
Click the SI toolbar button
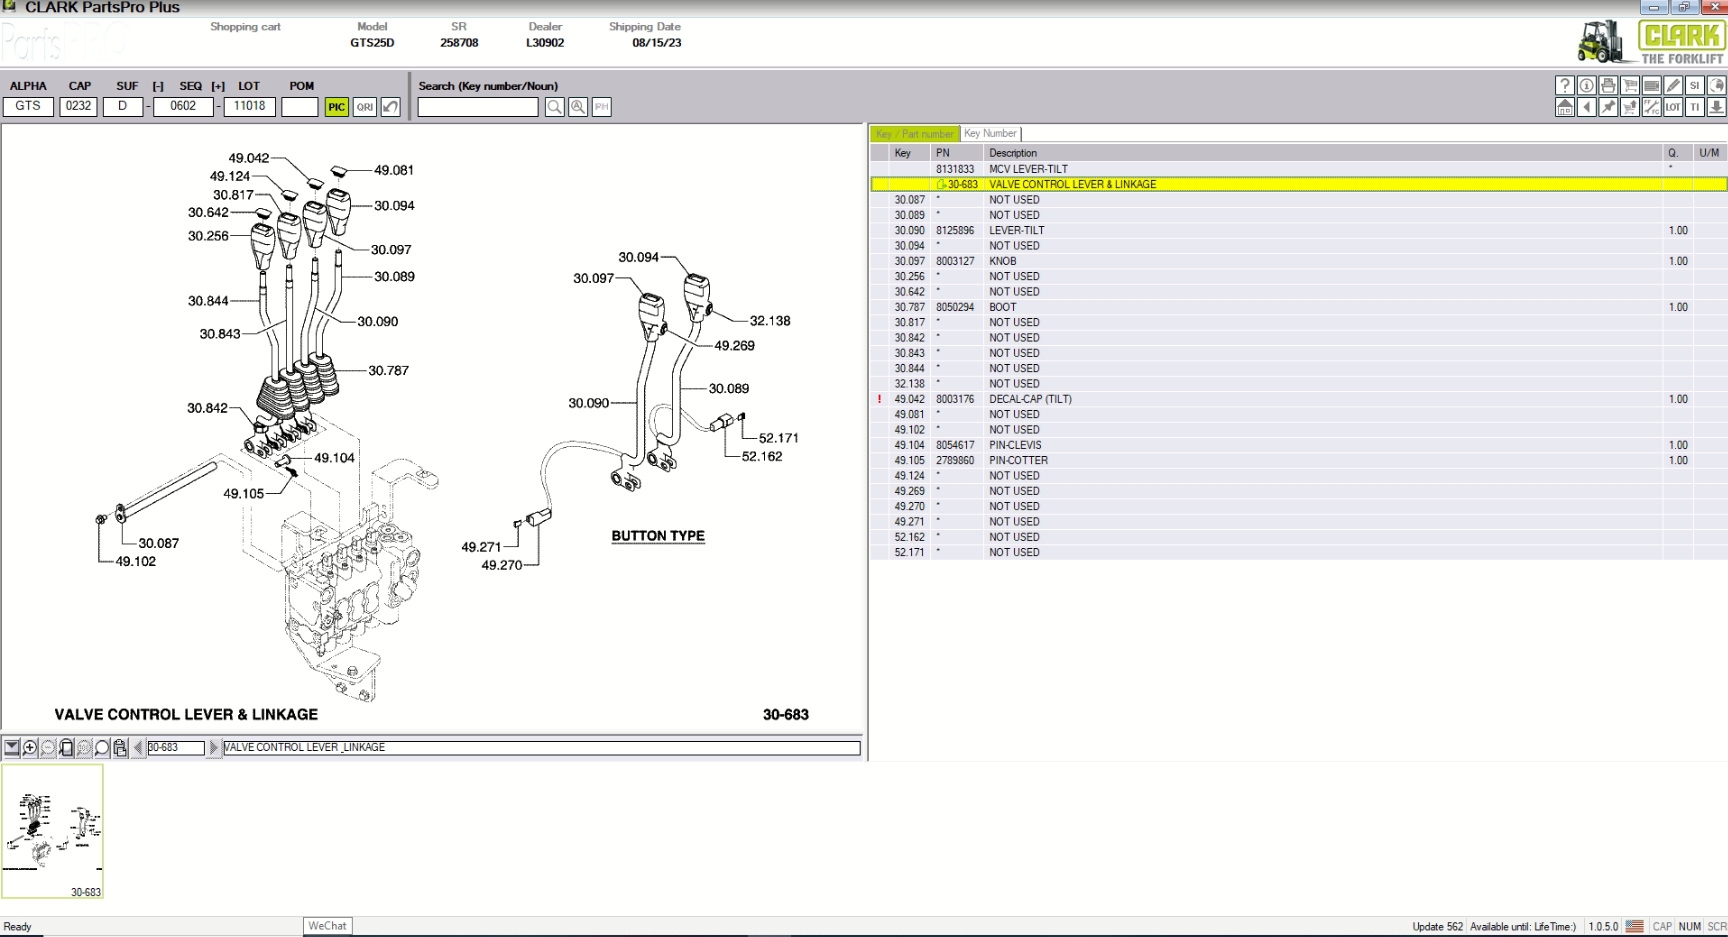1695,86
